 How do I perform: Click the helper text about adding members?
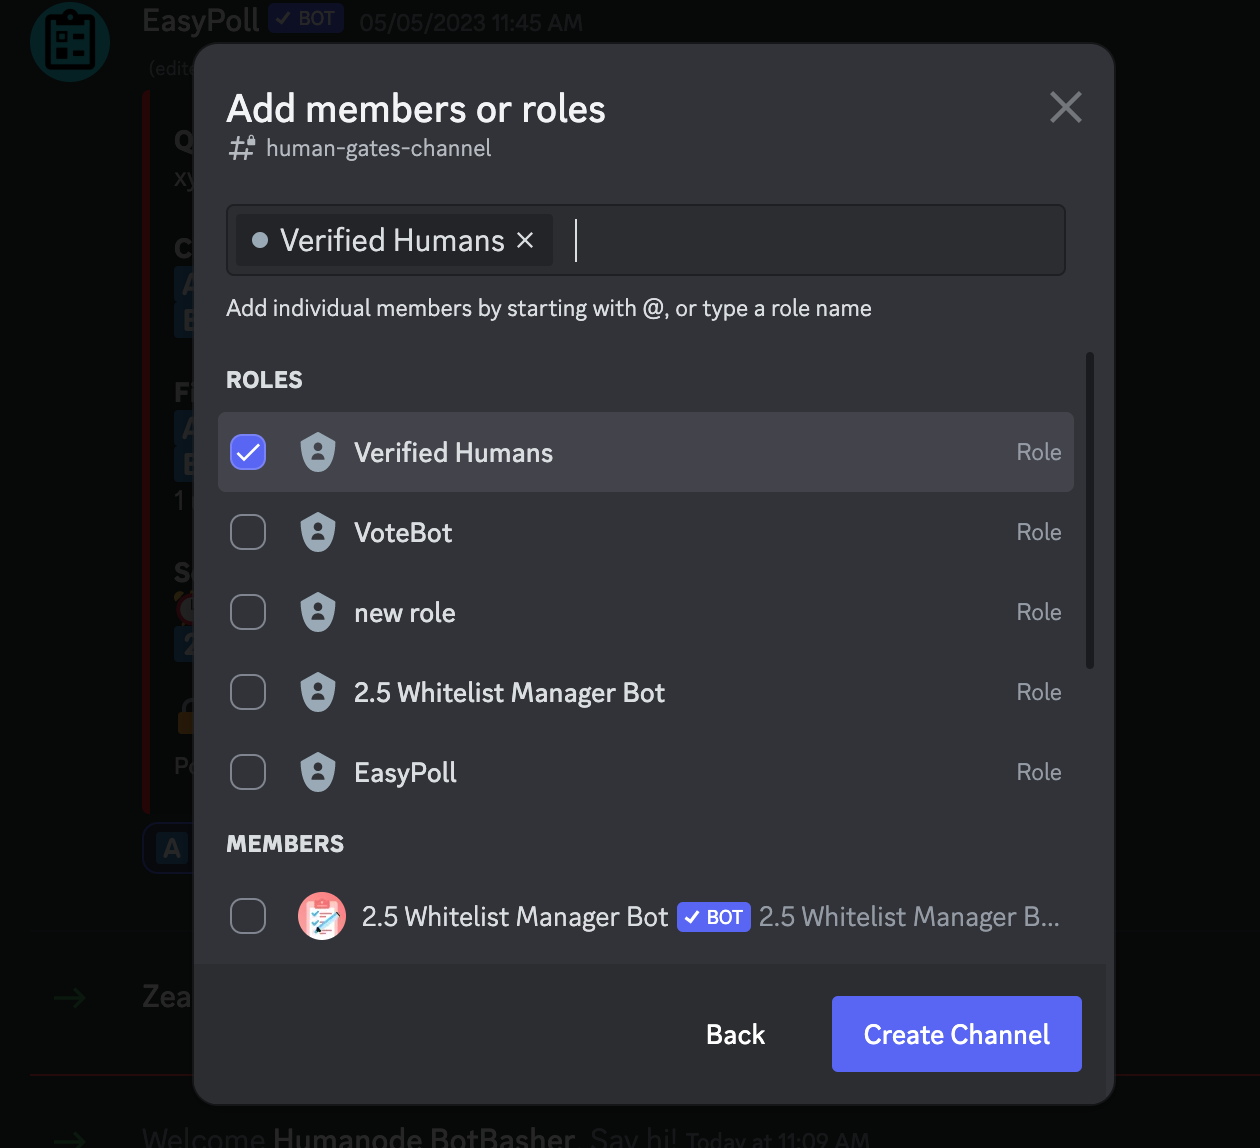pos(549,308)
